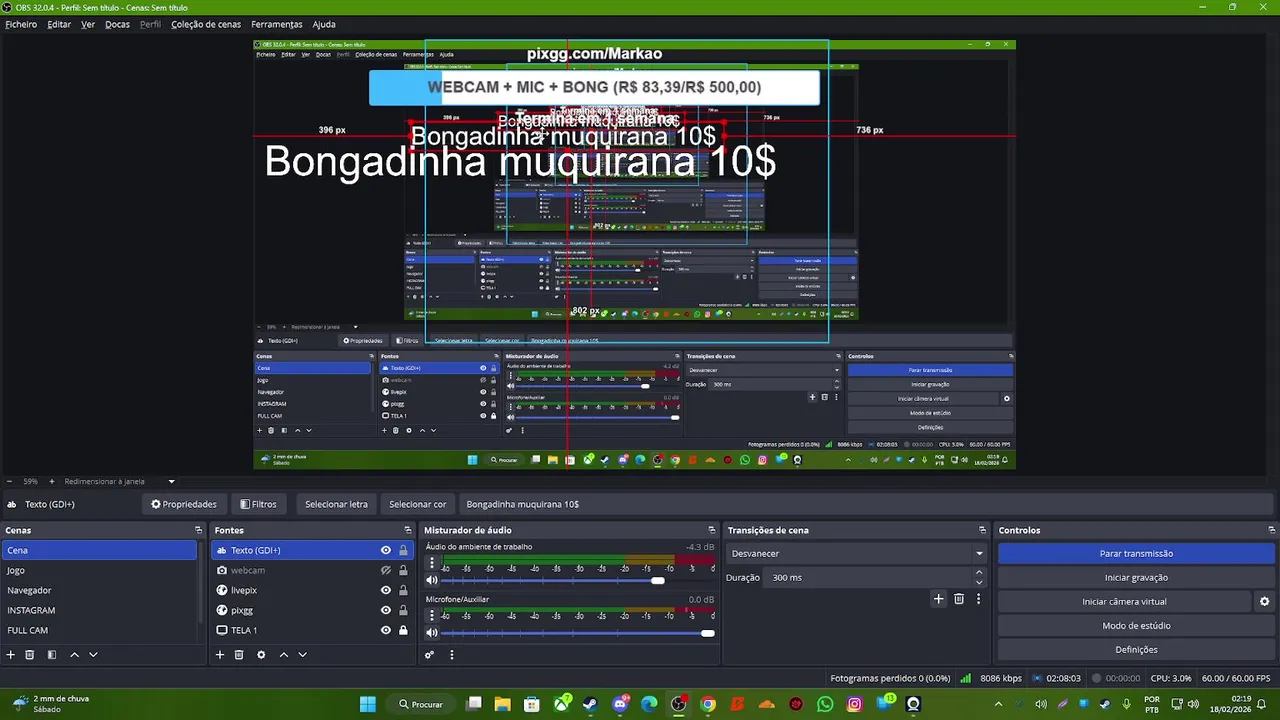Open virtual camera settings gear
Viewport: 1280px width, 720px height.
pyautogui.click(x=1264, y=602)
